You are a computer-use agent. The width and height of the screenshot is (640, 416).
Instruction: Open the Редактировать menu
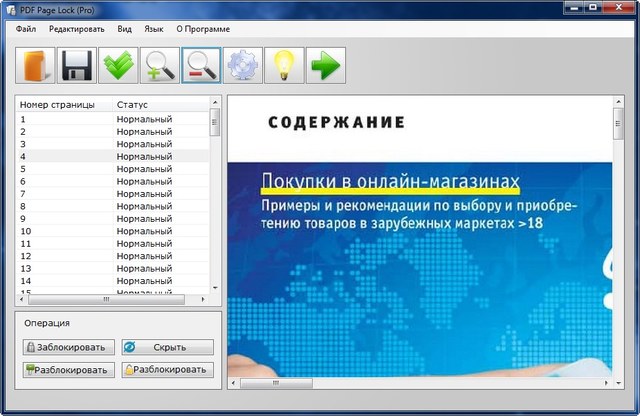[76, 29]
